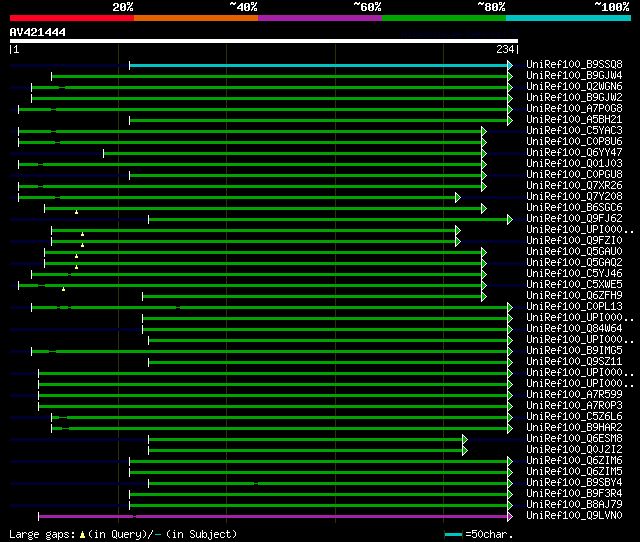Click the UniRef100_Q7XR26 label
The image size is (640, 542).
coord(574,185)
